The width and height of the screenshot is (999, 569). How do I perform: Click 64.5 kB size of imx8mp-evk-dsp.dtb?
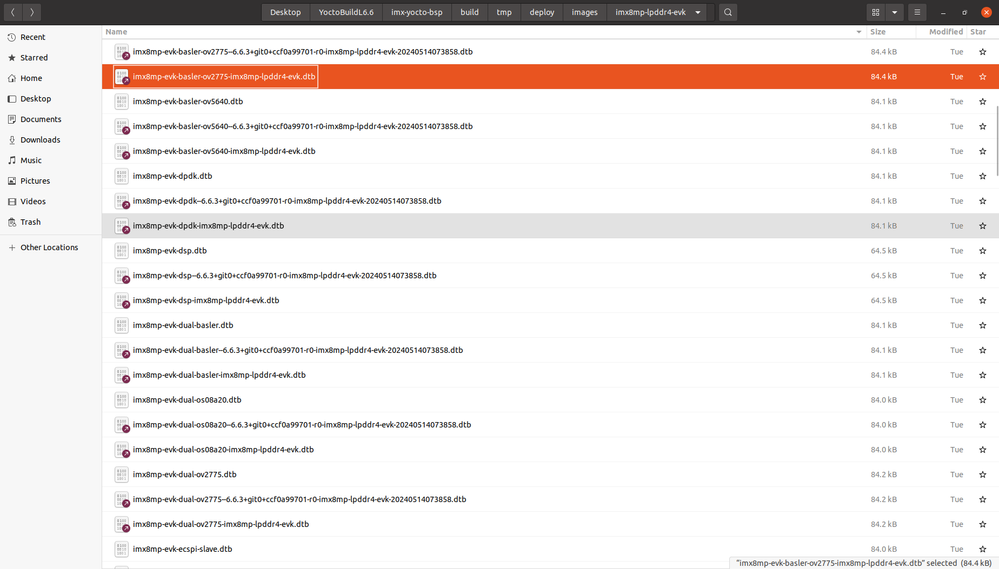tap(883, 250)
